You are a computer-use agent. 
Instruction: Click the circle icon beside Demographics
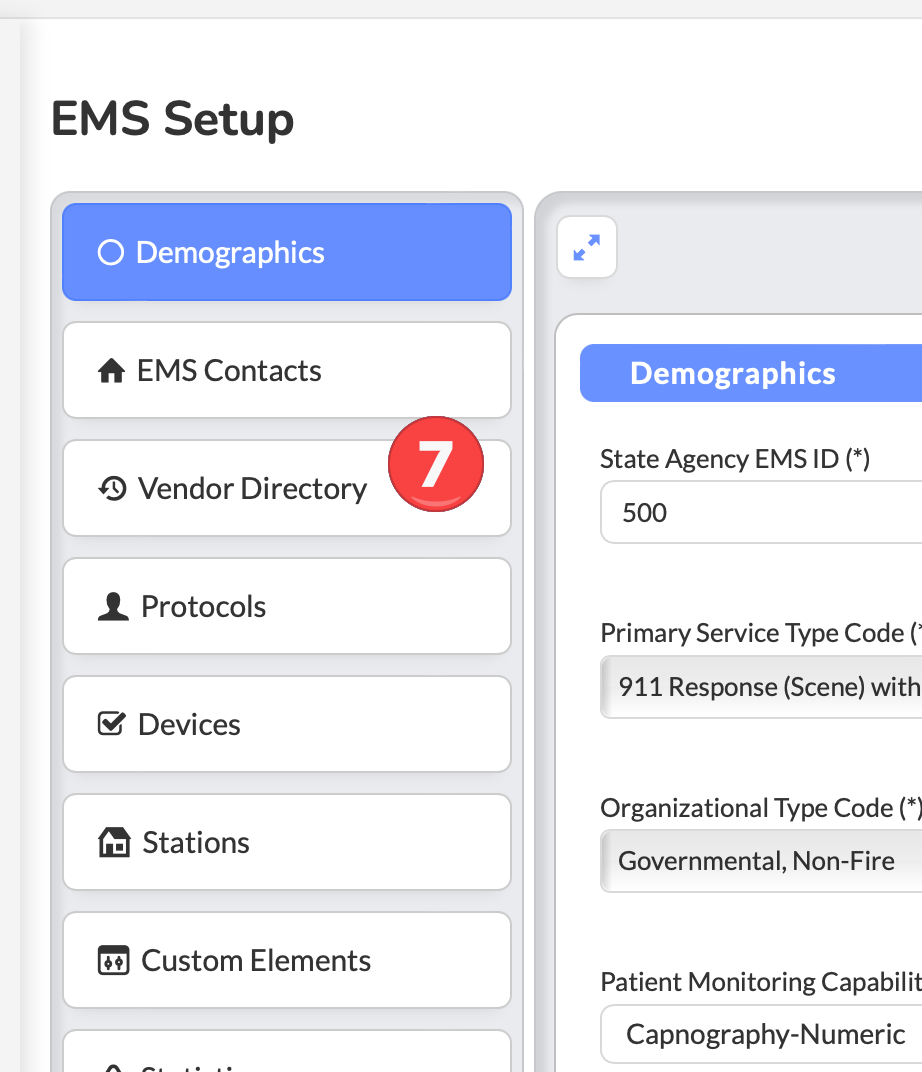(x=109, y=252)
